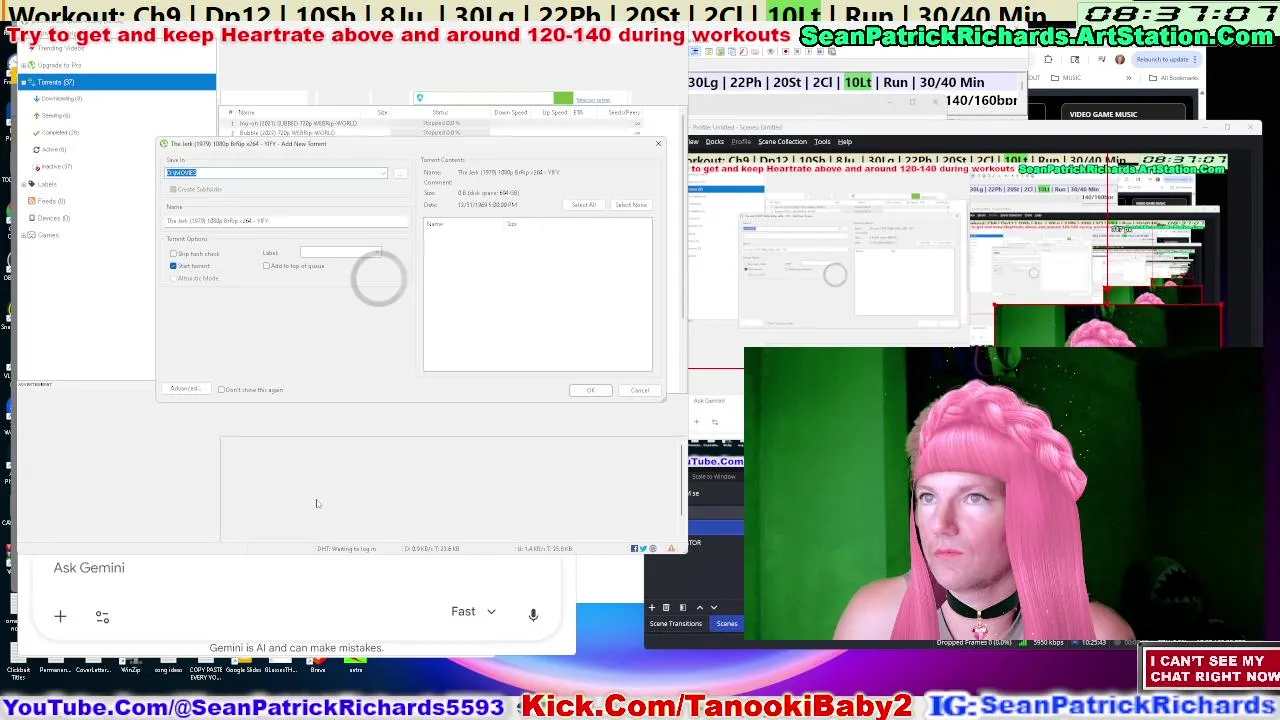Open OBS Docks menu
Image resolution: width=1280 pixels, height=720 pixels.
click(x=714, y=142)
